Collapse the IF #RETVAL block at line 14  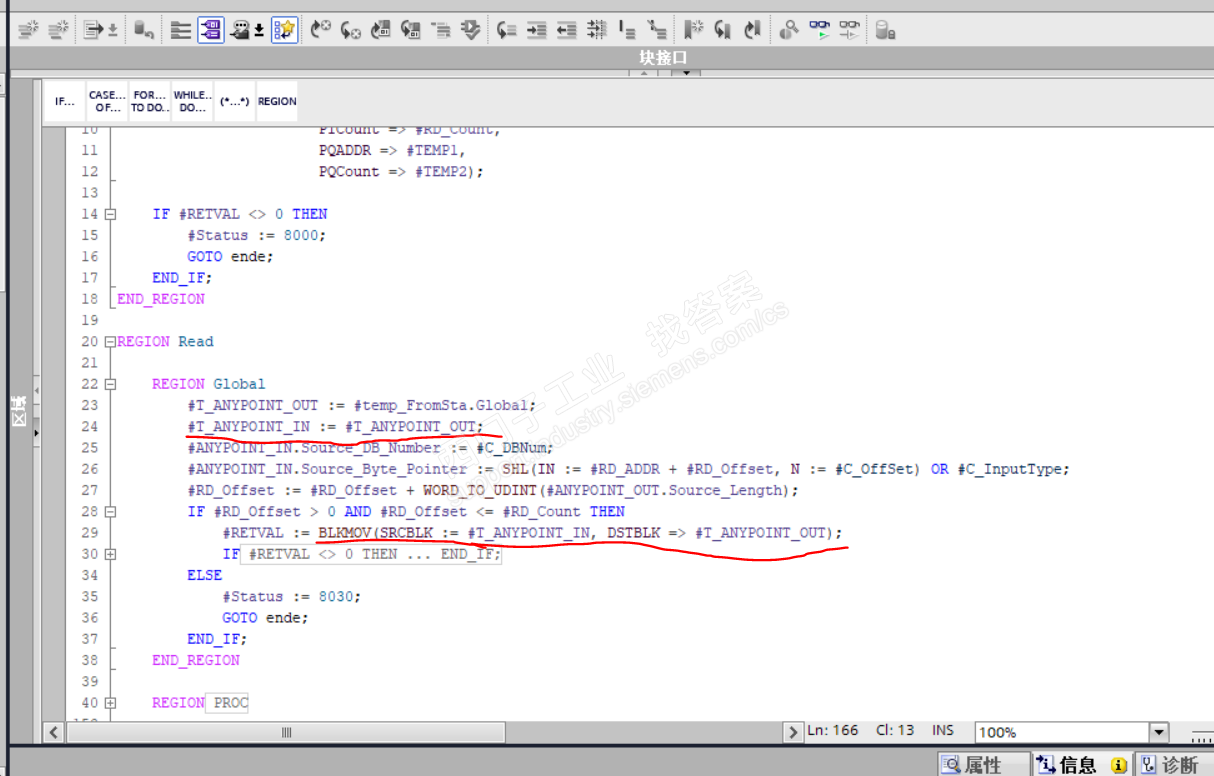click(110, 214)
